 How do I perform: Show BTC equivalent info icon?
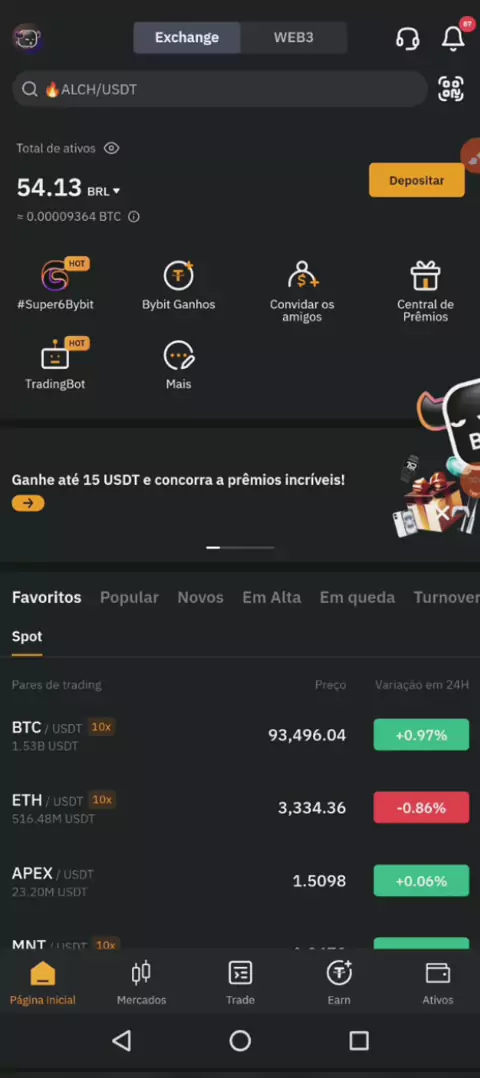coord(134,217)
